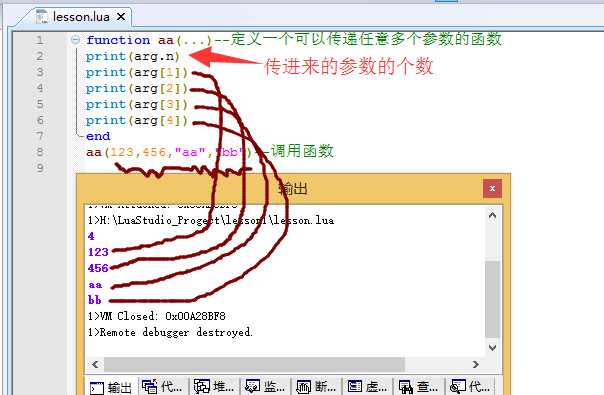Open the 虚... bottom tab
The height and width of the screenshot is (395, 604).
click(x=367, y=386)
